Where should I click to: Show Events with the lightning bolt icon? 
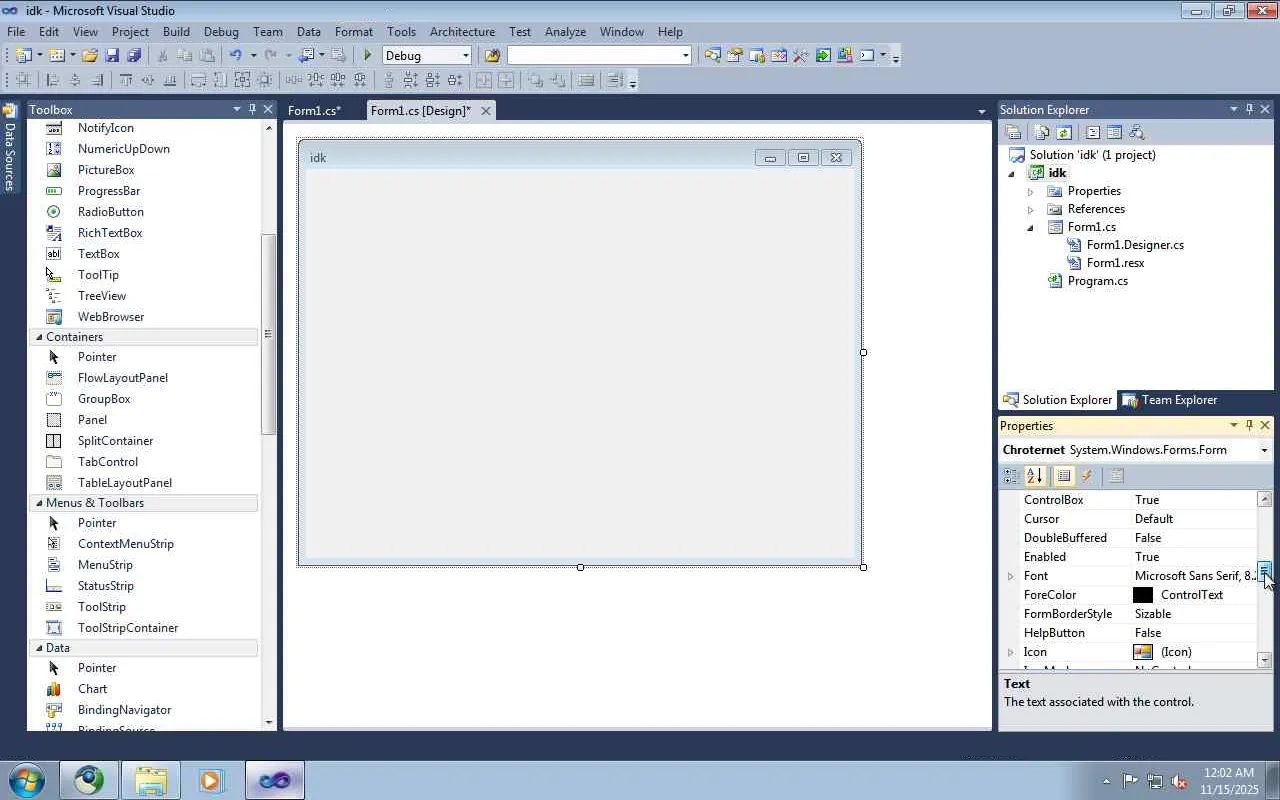pos(1087,477)
